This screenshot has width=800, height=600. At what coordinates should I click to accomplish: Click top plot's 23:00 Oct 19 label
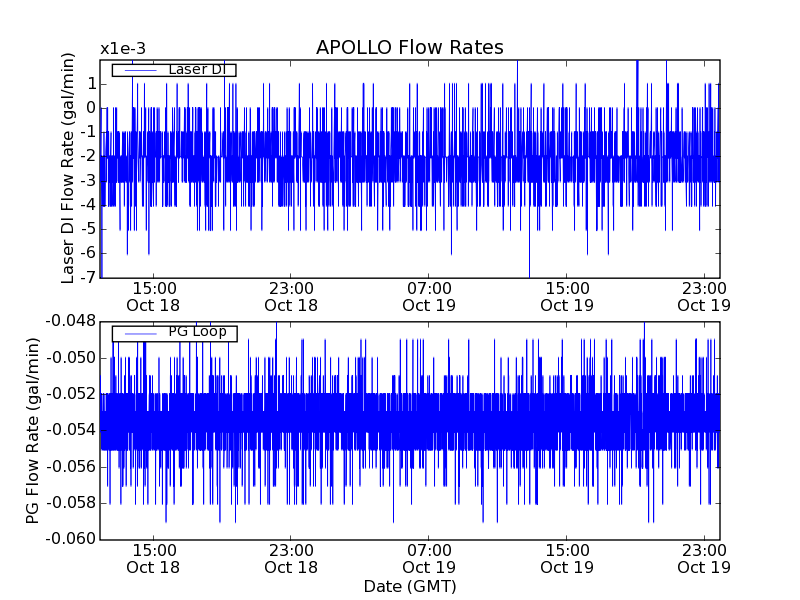pos(704,297)
